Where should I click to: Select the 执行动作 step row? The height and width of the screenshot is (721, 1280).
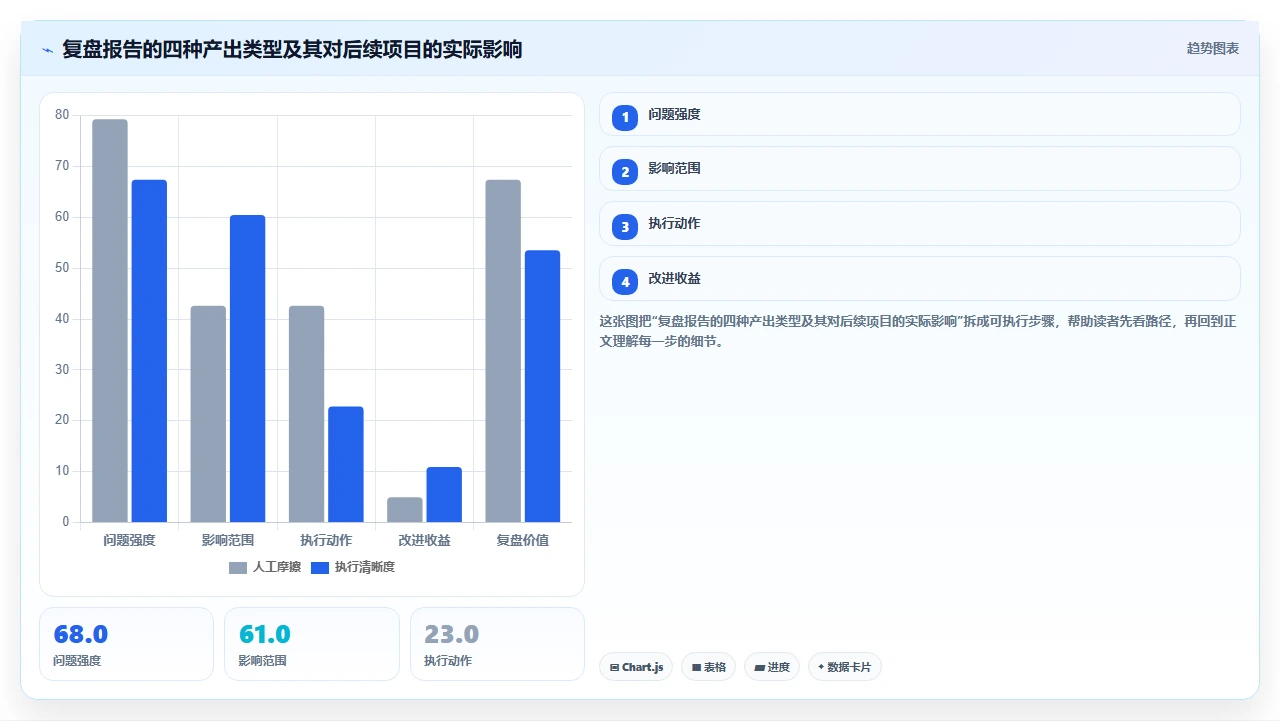(920, 224)
